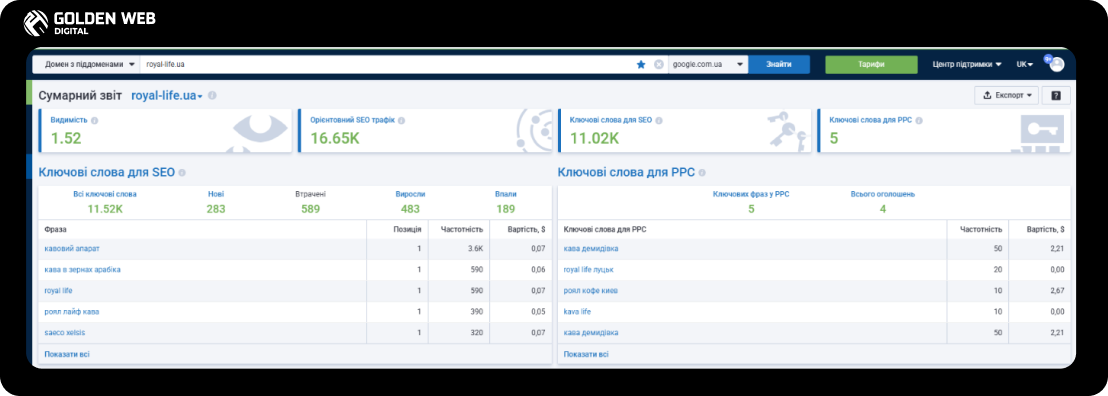The height and width of the screenshot is (396, 1108).
Task: Click the user avatar icon
Action: coord(1056,64)
